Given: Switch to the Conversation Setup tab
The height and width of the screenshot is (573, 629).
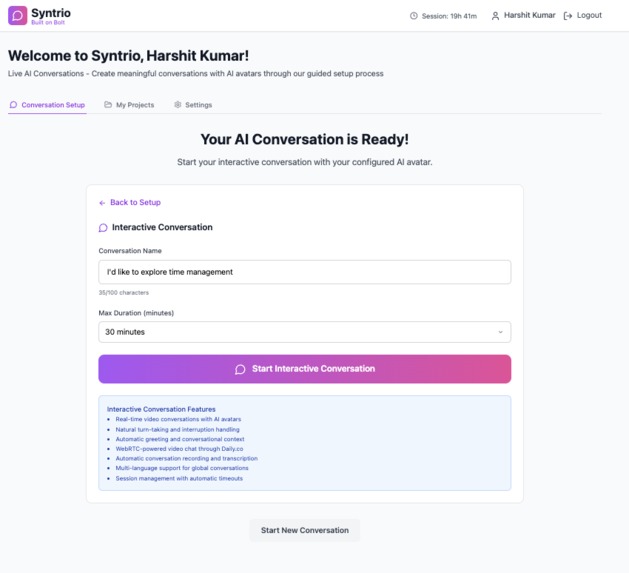Looking at the screenshot, I should (47, 105).
